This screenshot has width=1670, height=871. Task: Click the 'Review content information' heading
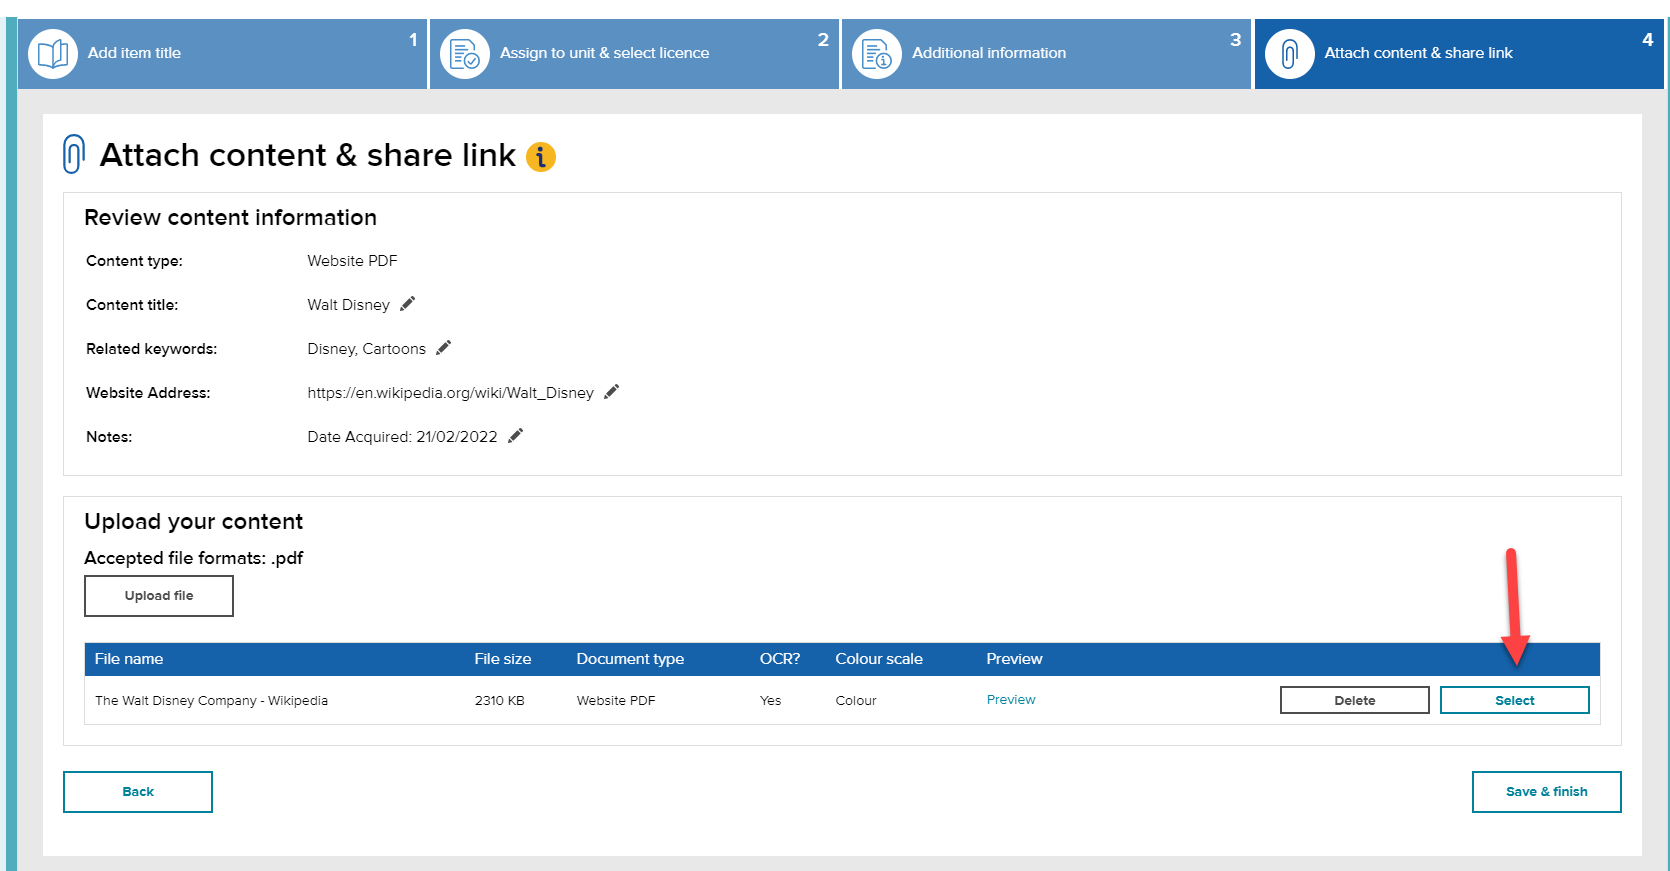pos(230,218)
